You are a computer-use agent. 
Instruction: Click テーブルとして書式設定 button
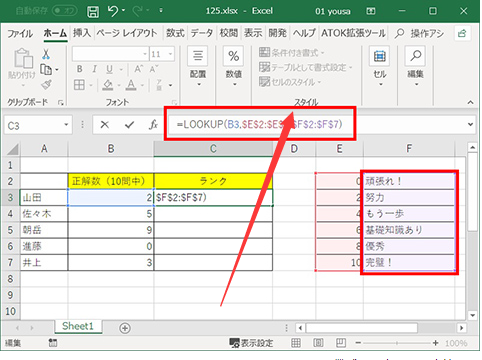306,67
